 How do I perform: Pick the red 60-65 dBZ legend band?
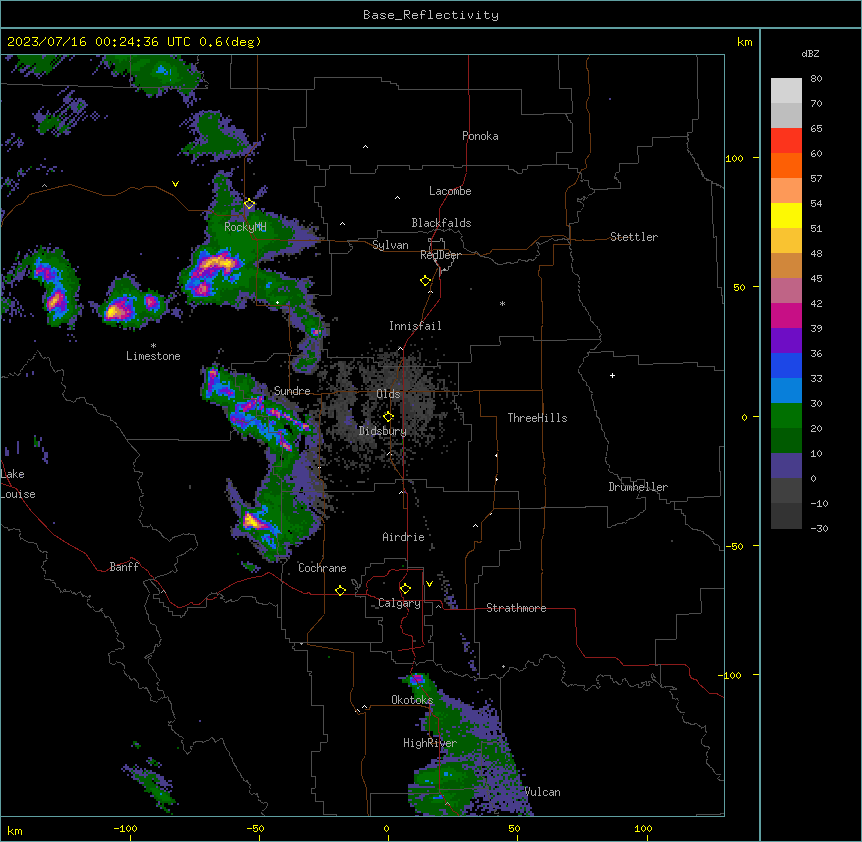click(786, 140)
